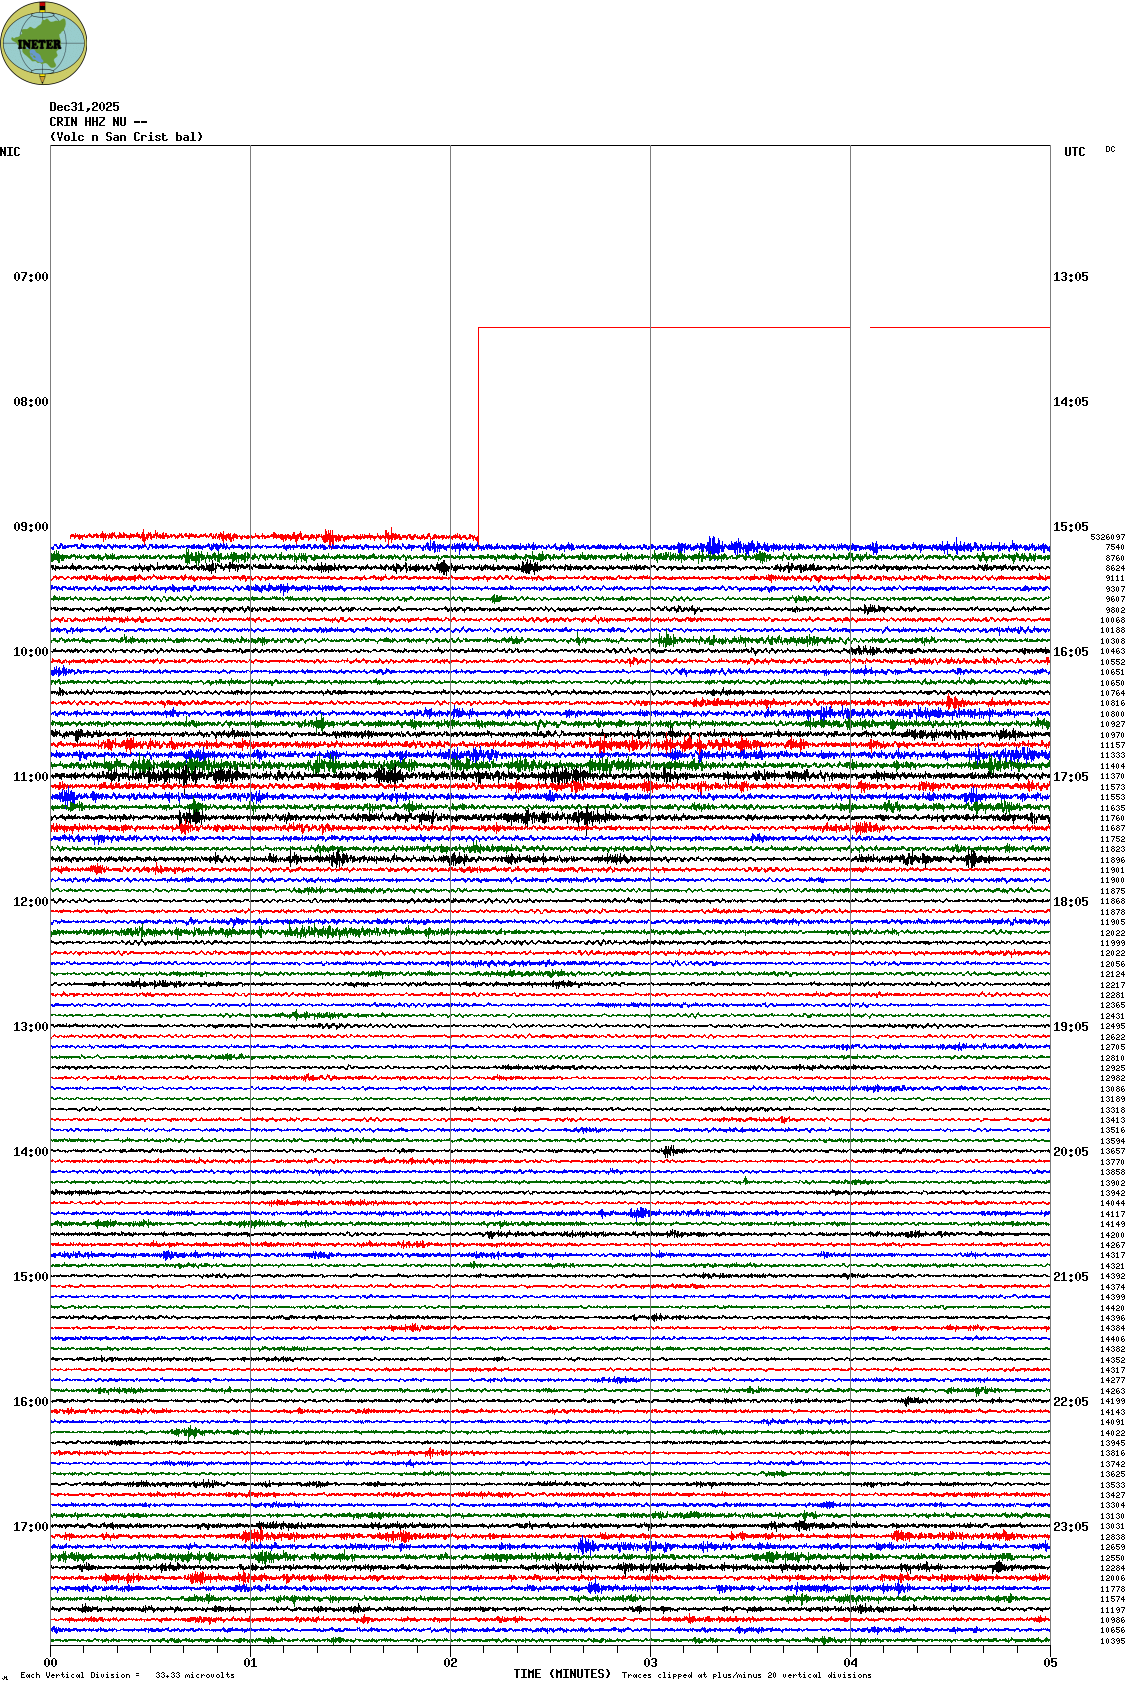
Task: Select the 14:00 local time marker
Action: click(30, 1152)
